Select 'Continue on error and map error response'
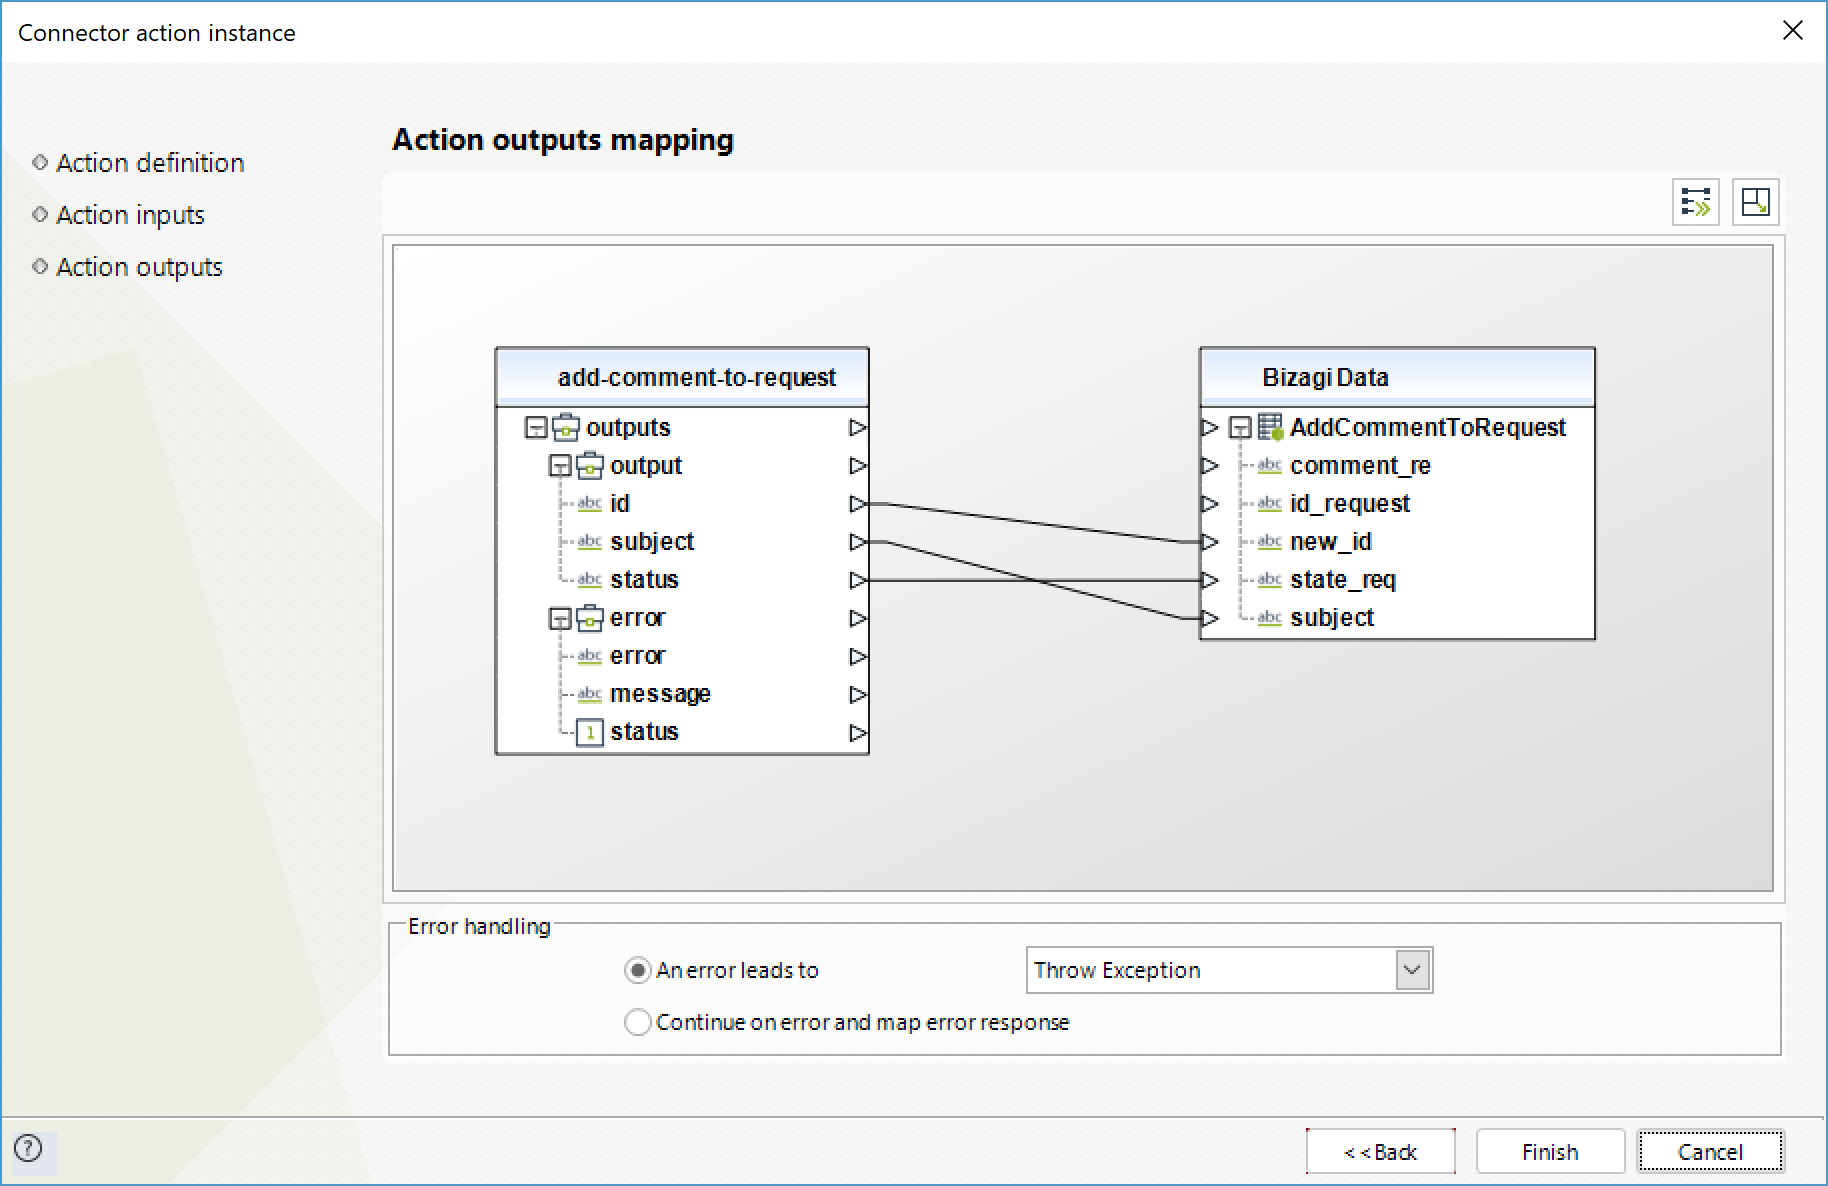The image size is (1828, 1186). tap(637, 1022)
